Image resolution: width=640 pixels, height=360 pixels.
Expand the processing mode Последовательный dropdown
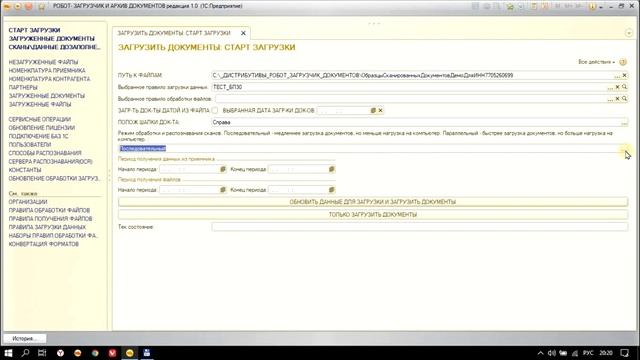[x=624, y=149]
